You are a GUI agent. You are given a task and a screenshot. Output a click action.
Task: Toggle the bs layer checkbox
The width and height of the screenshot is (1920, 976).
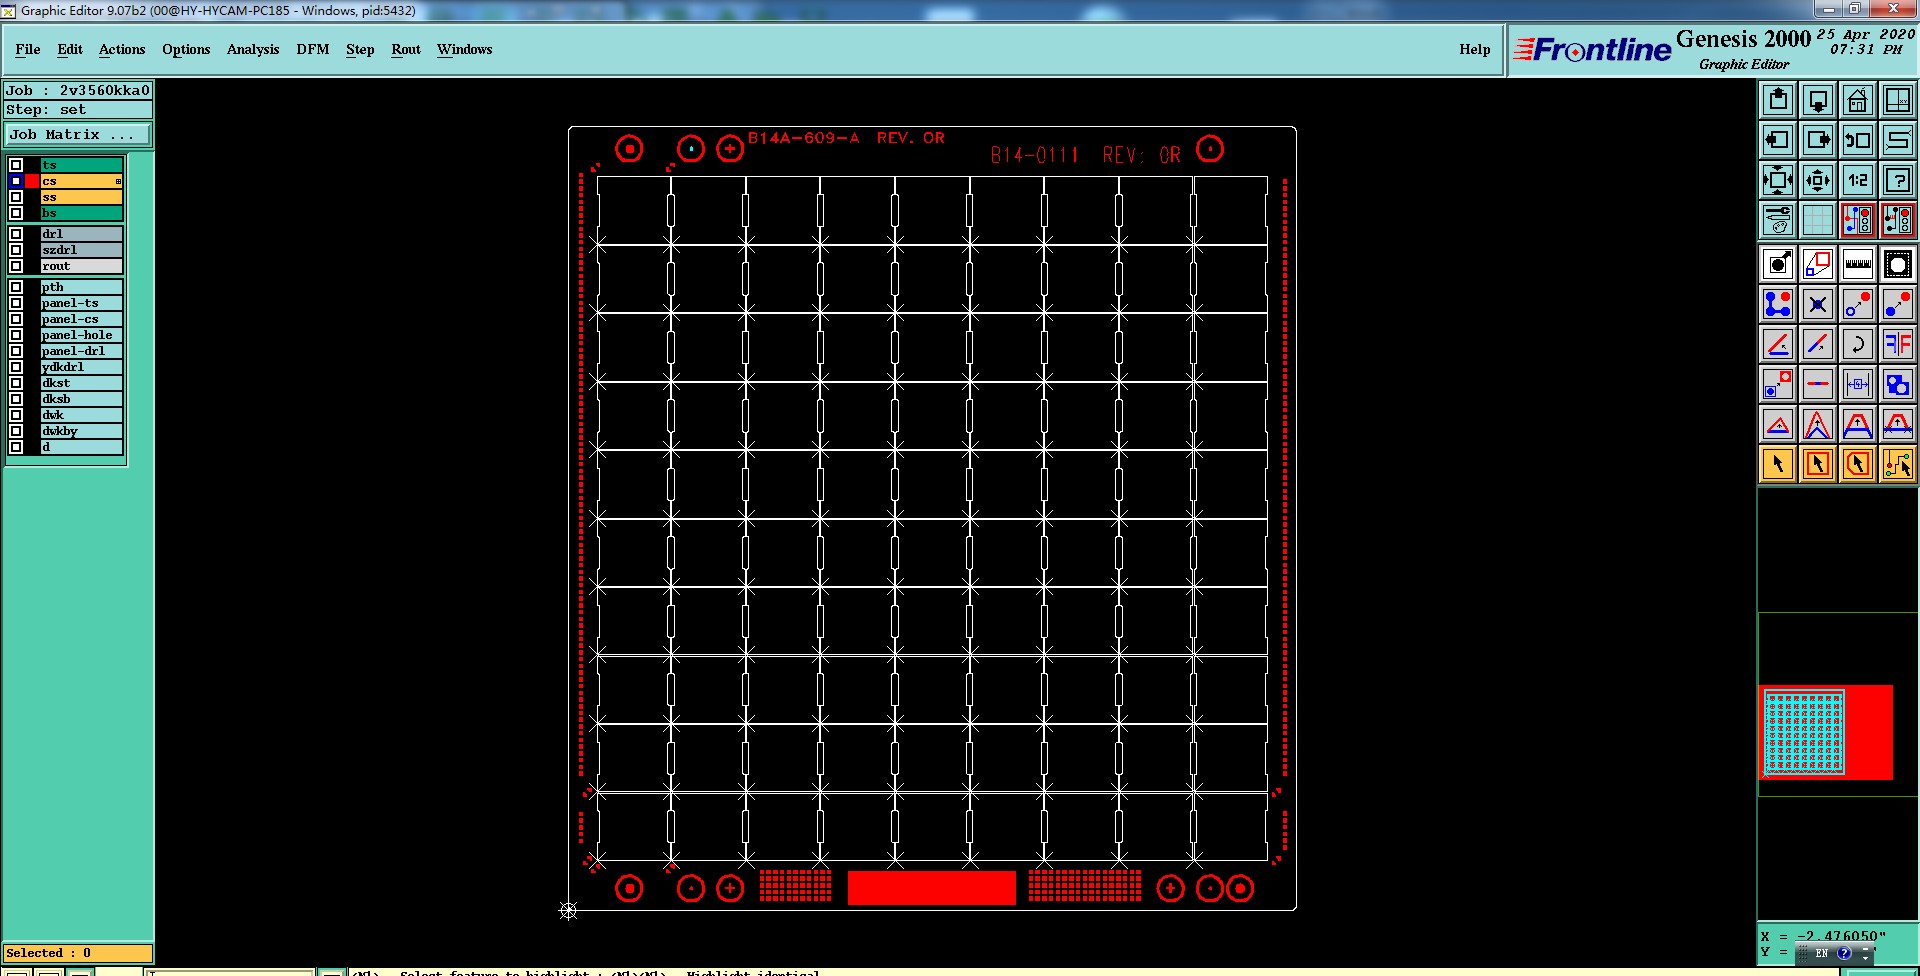pyautogui.click(x=16, y=213)
